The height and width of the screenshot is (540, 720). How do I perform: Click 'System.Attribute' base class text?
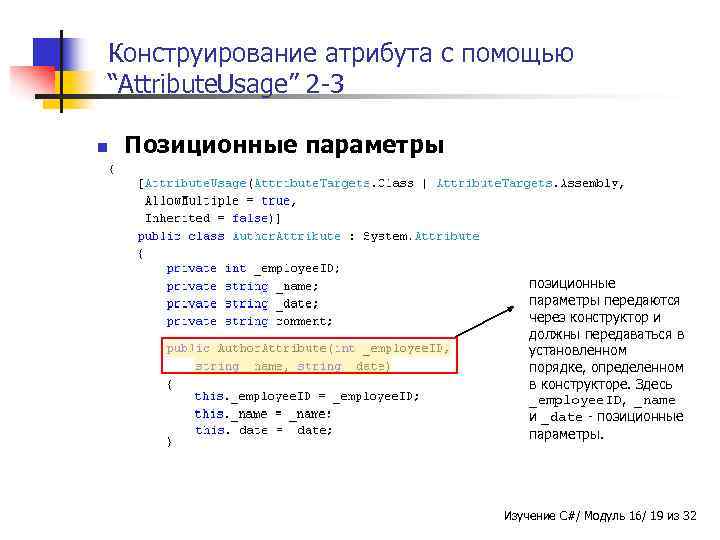point(421,236)
